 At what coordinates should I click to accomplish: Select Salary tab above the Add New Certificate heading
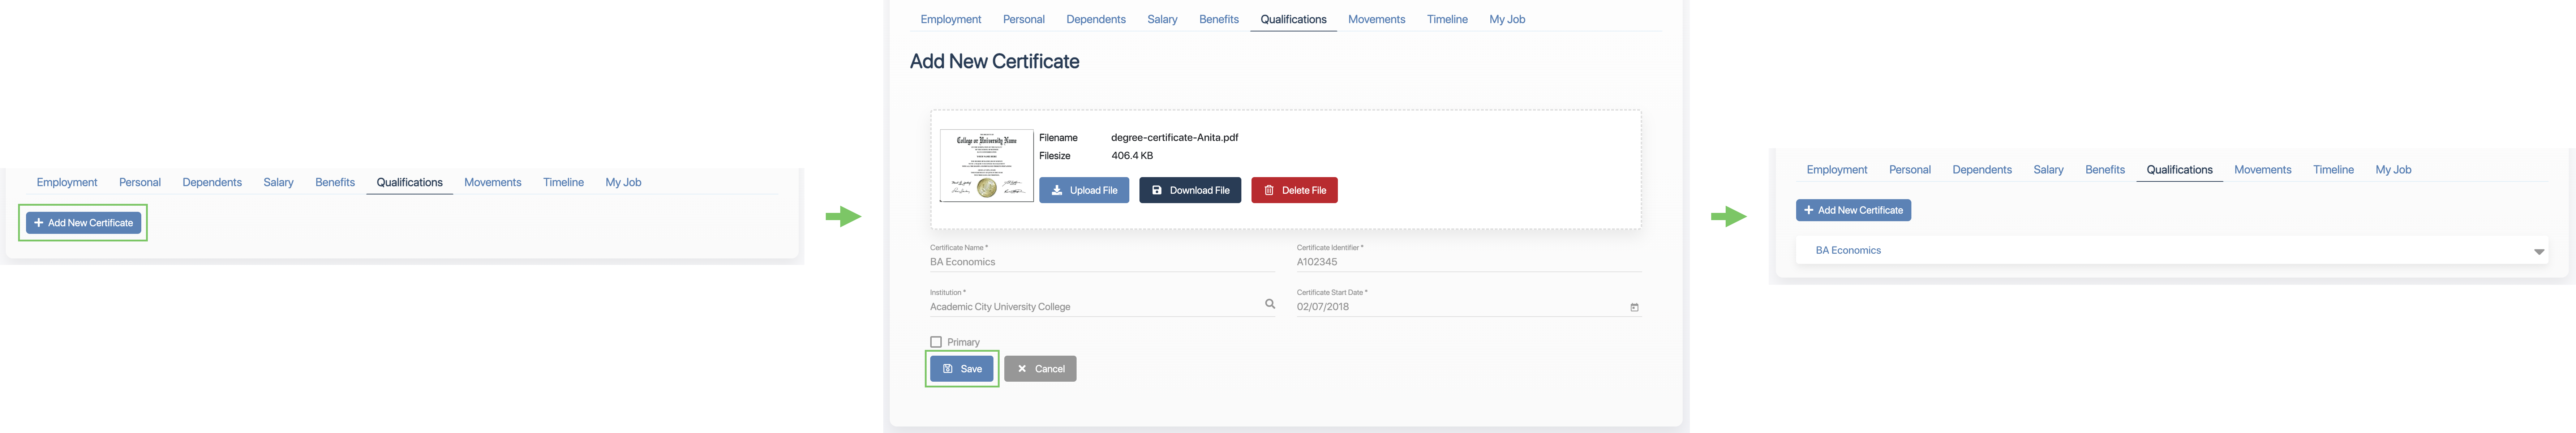pos(1162,19)
